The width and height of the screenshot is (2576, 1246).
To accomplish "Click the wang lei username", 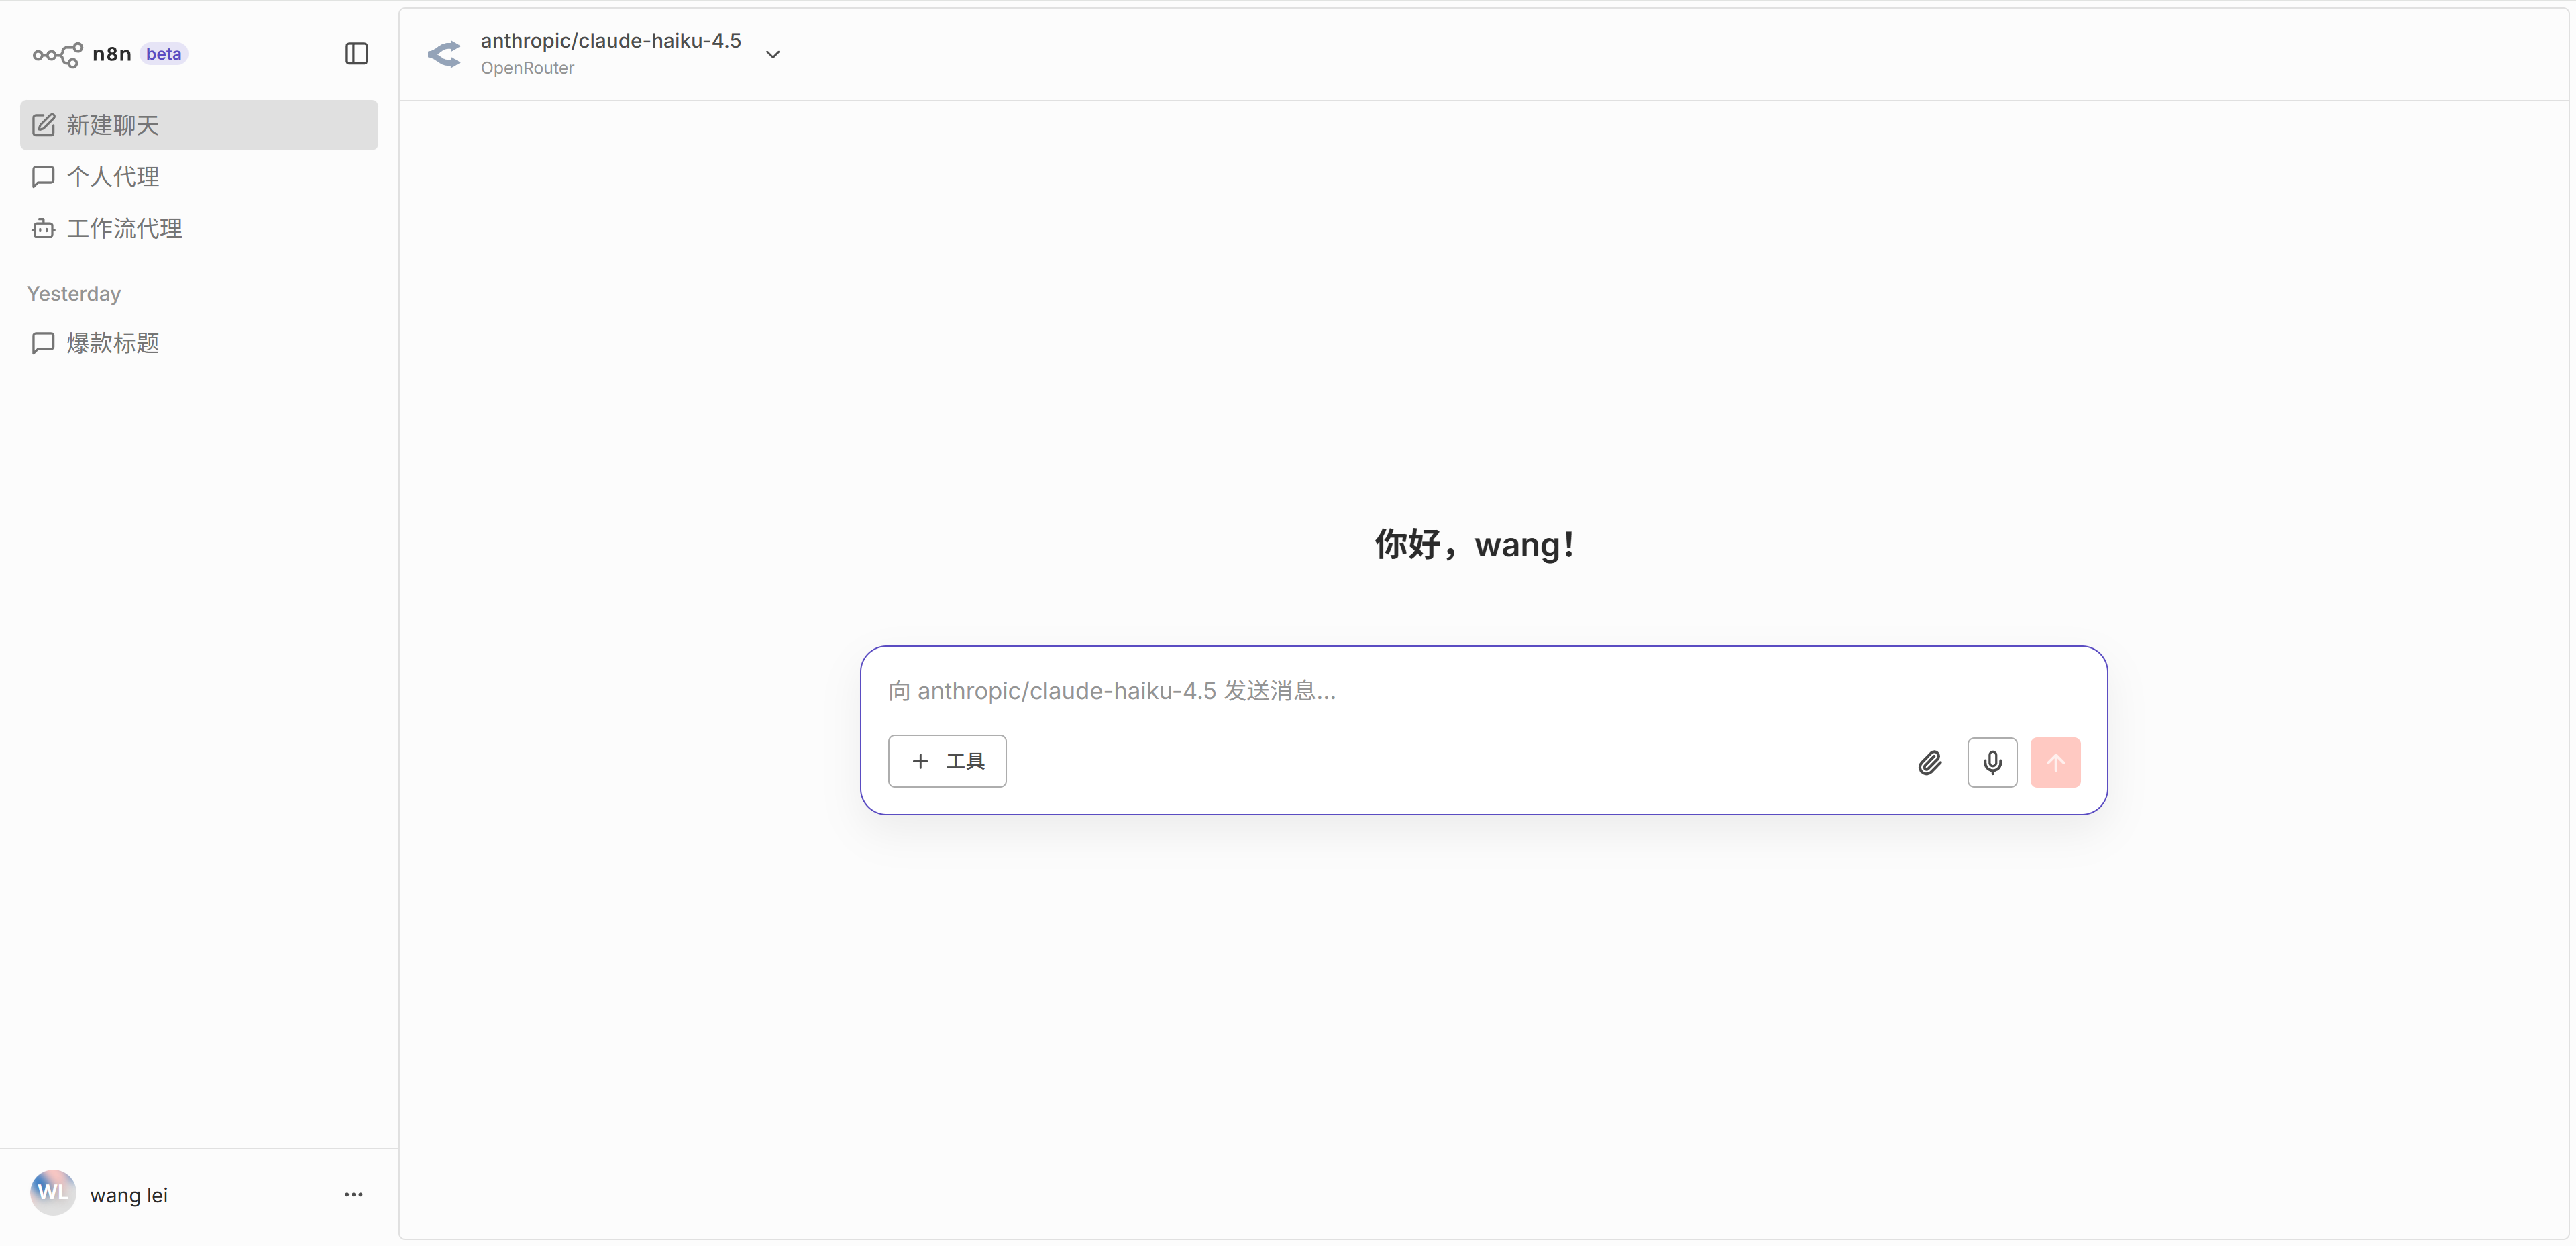I will coord(129,1195).
